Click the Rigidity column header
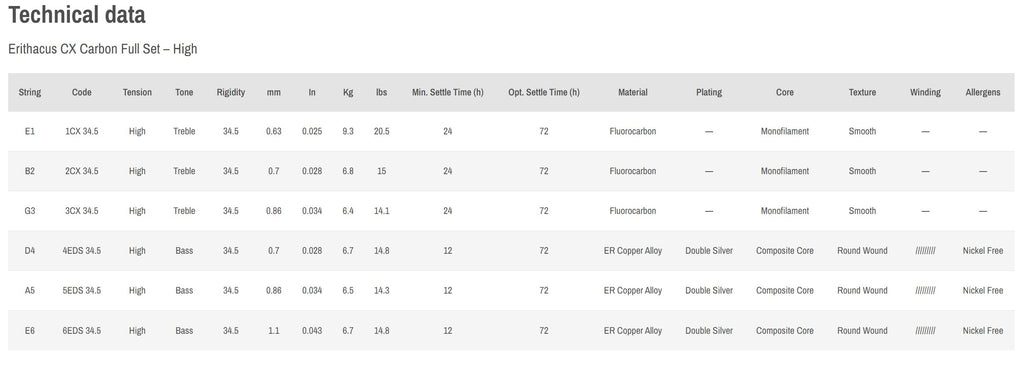This screenshot has width=1024, height=365. point(231,92)
